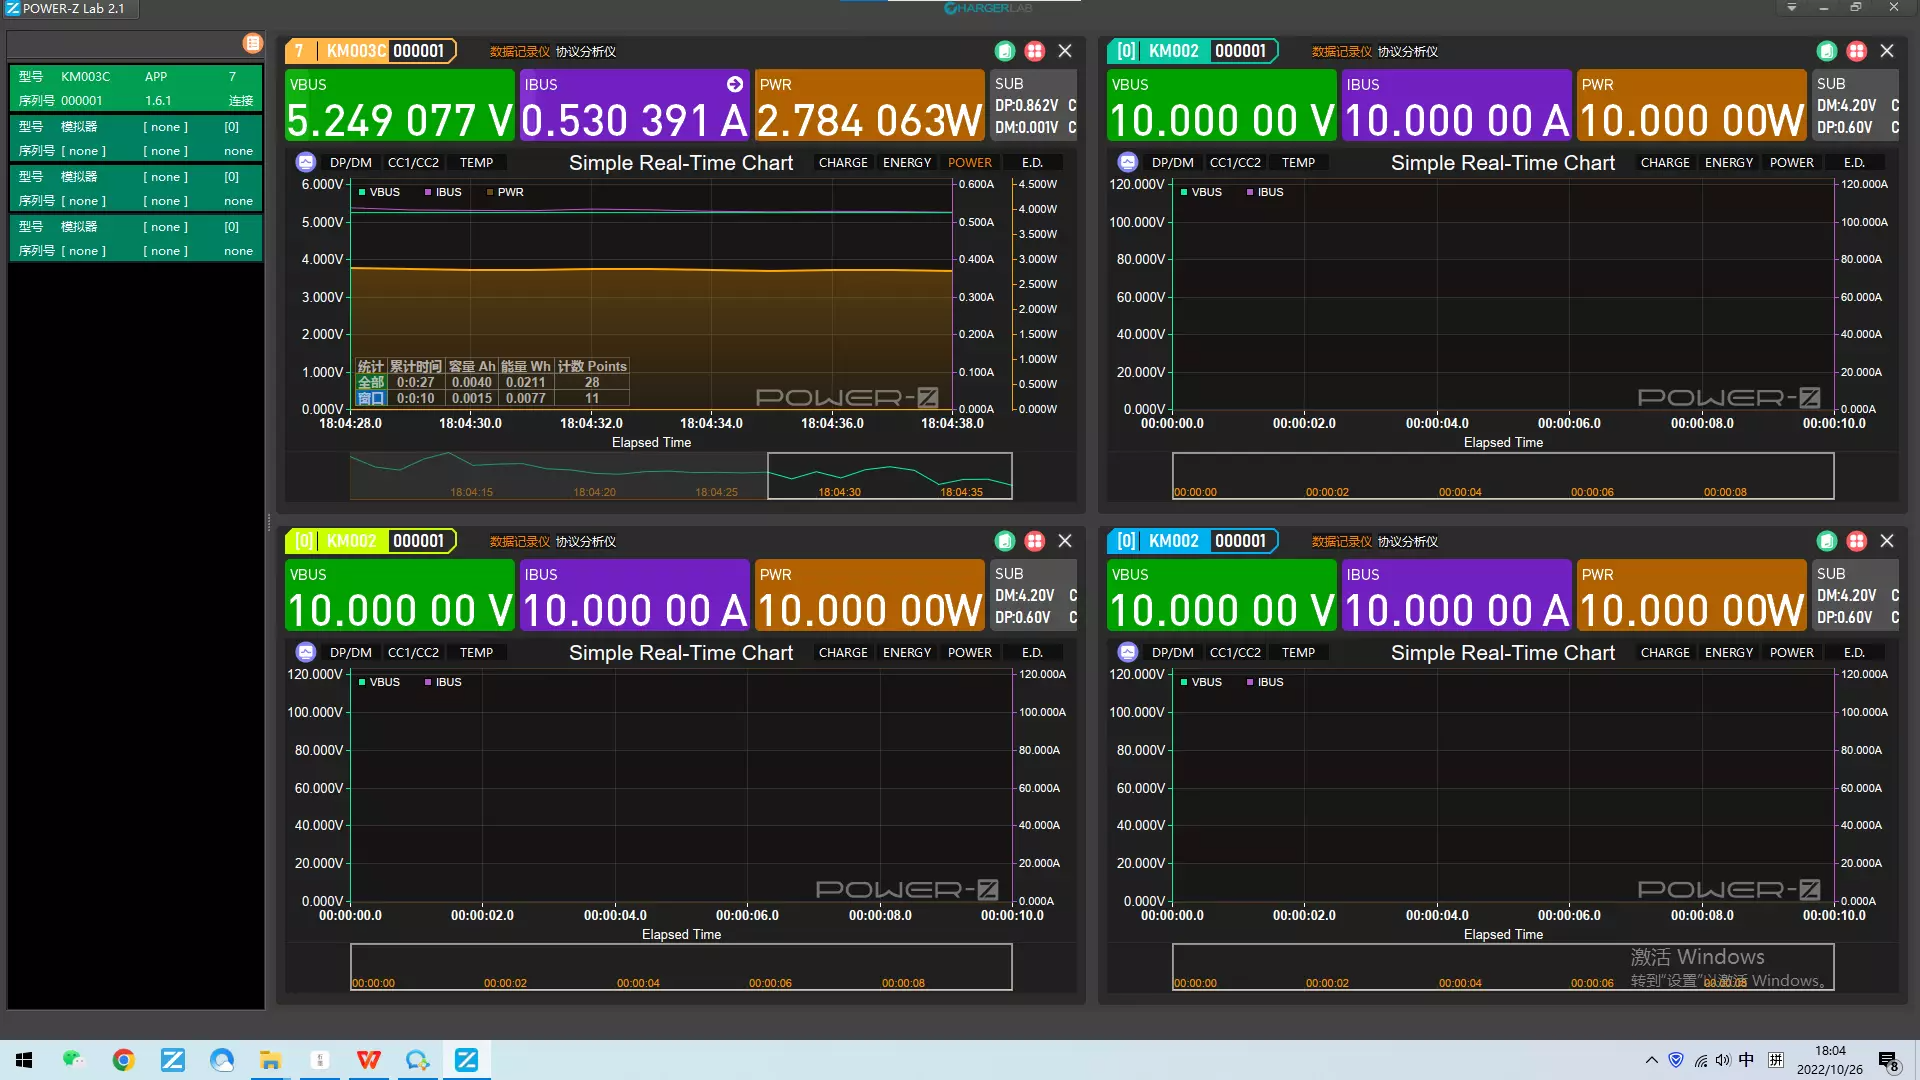Screen dimensions: 1920x1080
Task: Click the overview strip in top-right KM002 panel
Action: 1503,476
